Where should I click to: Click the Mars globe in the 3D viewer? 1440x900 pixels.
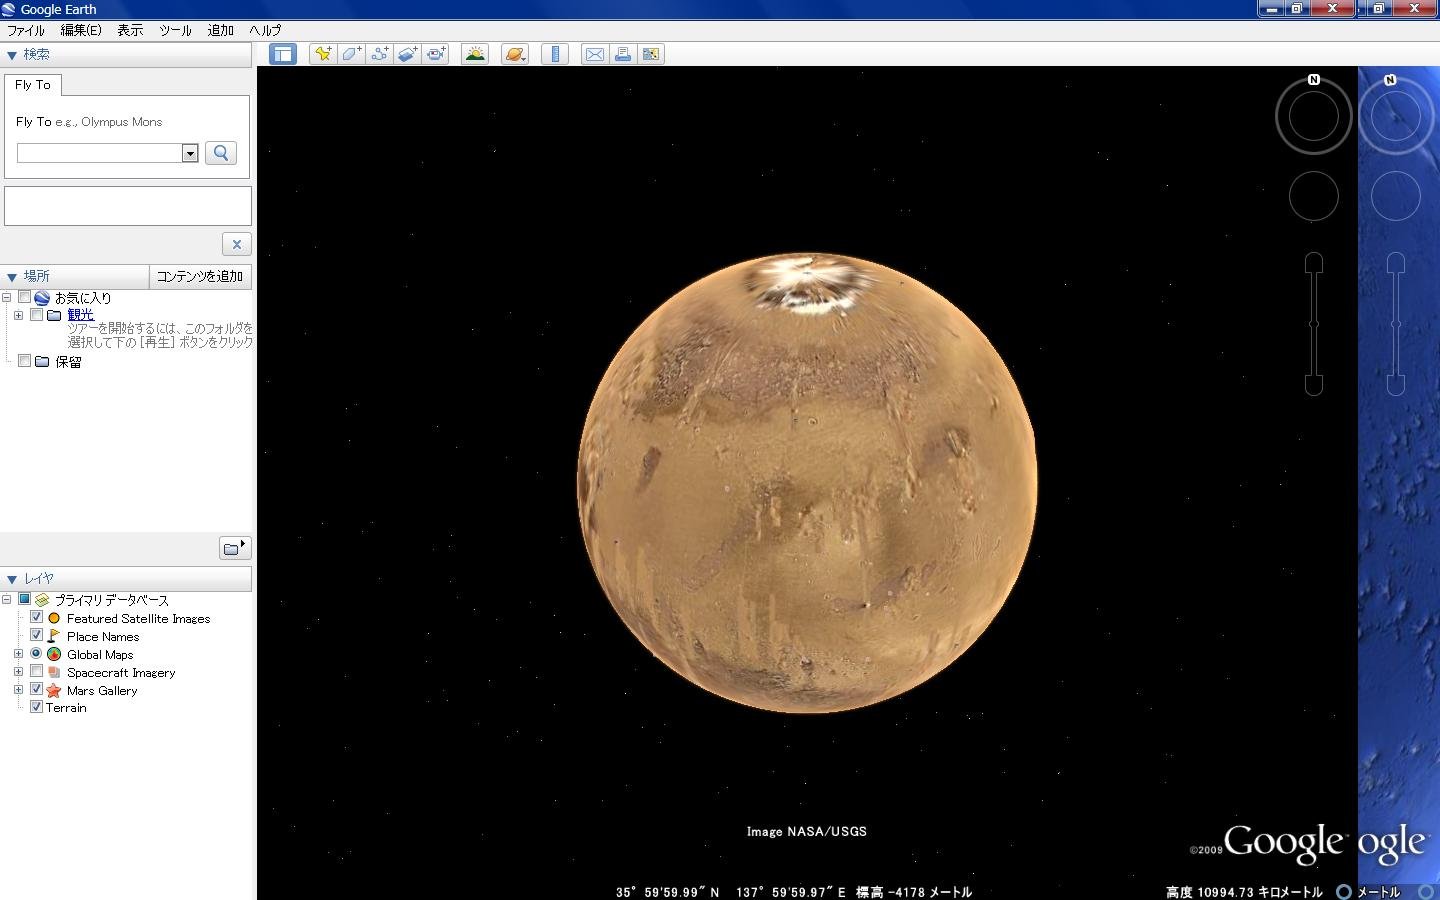(807, 483)
